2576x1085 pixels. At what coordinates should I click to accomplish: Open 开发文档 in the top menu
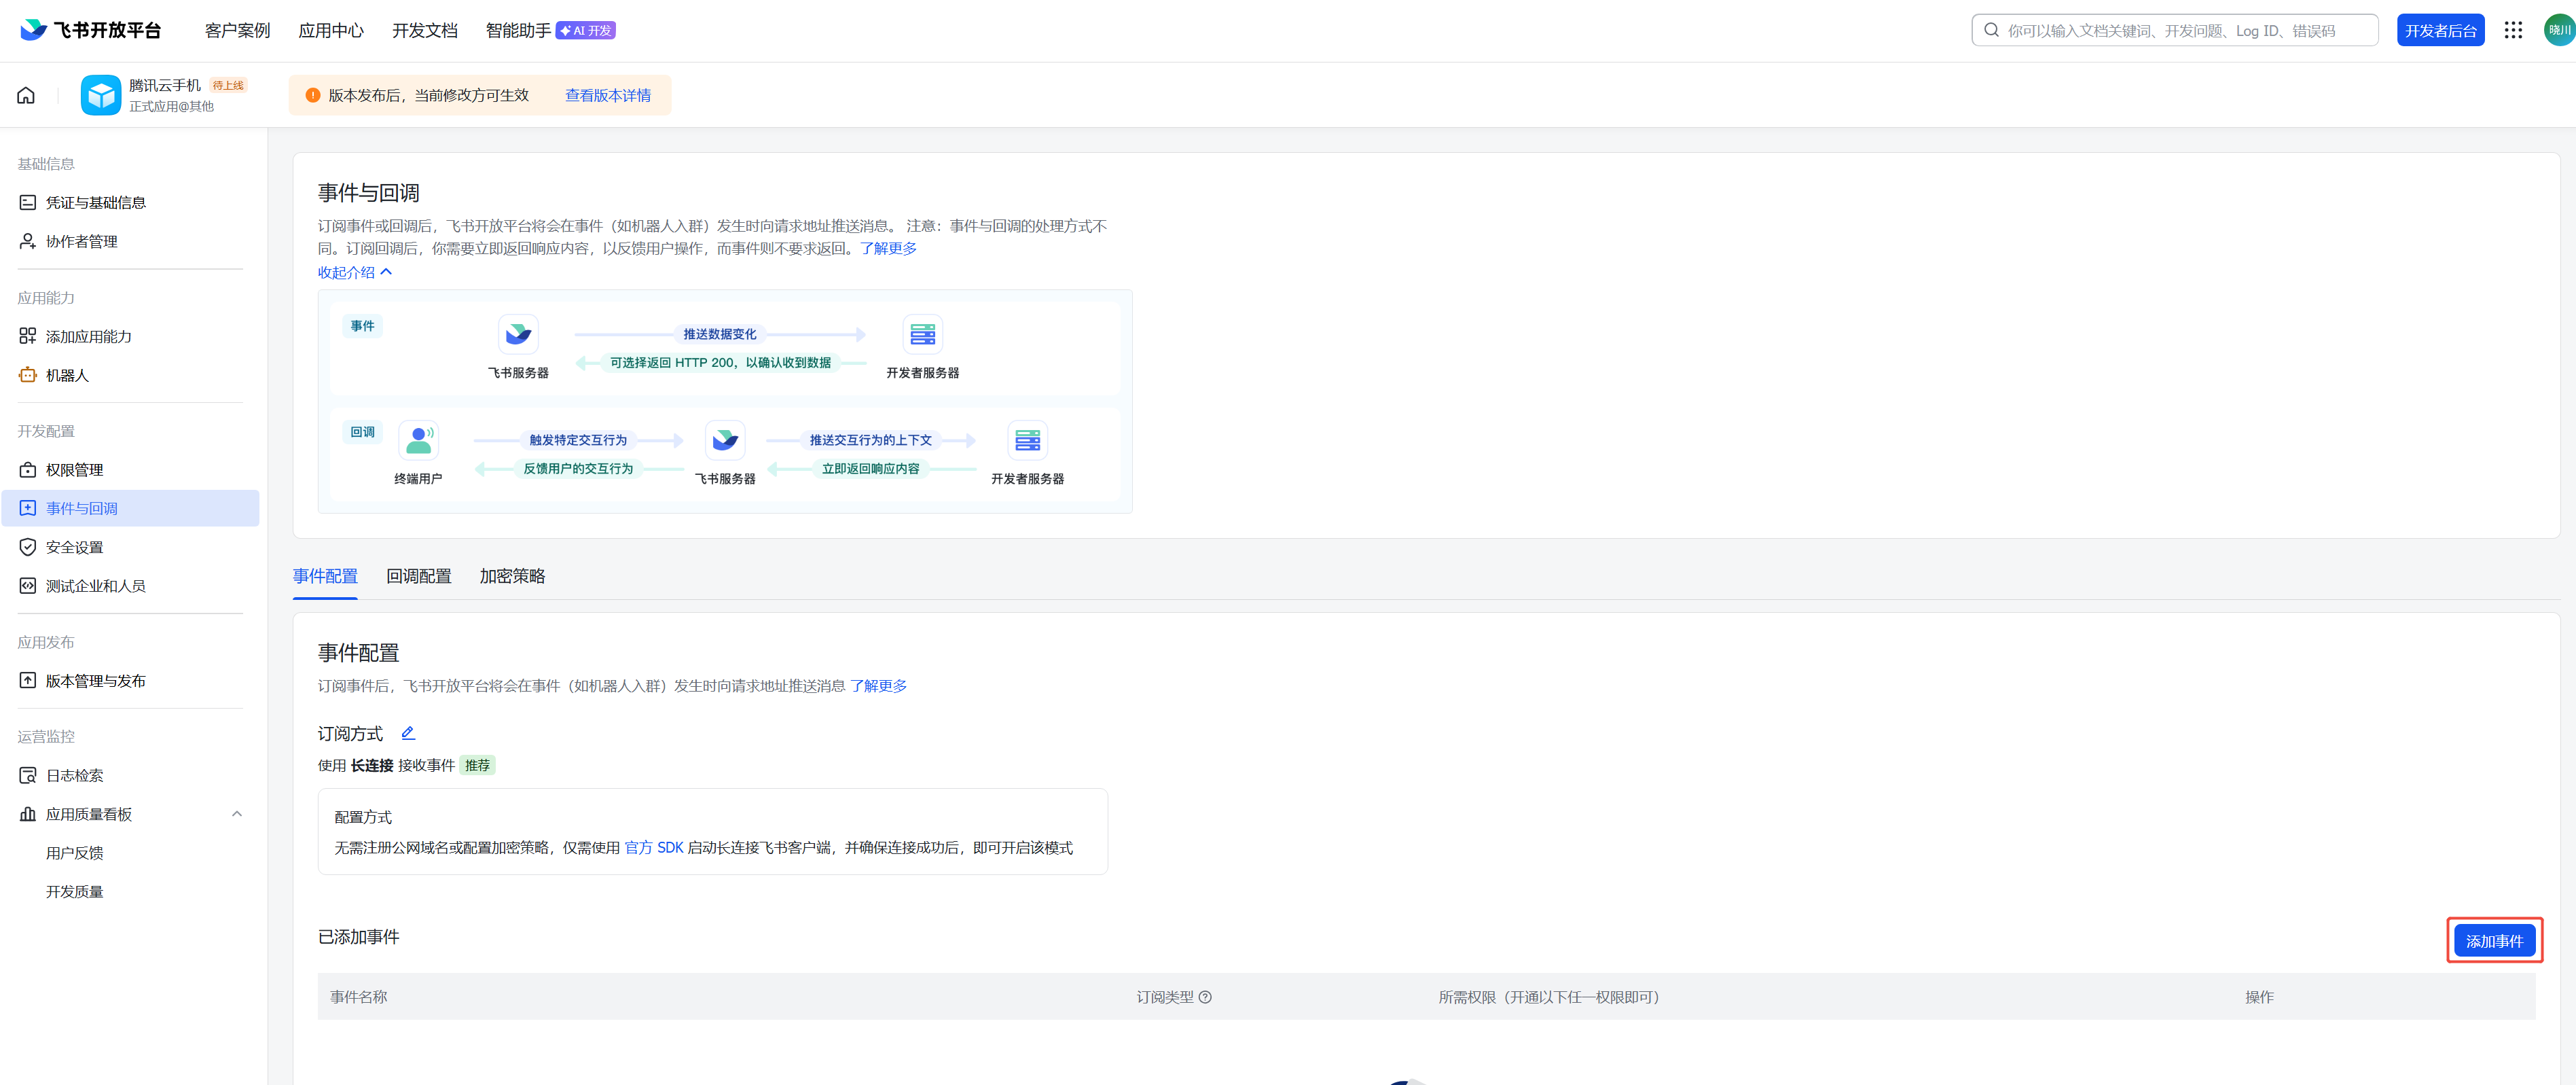pos(424,30)
